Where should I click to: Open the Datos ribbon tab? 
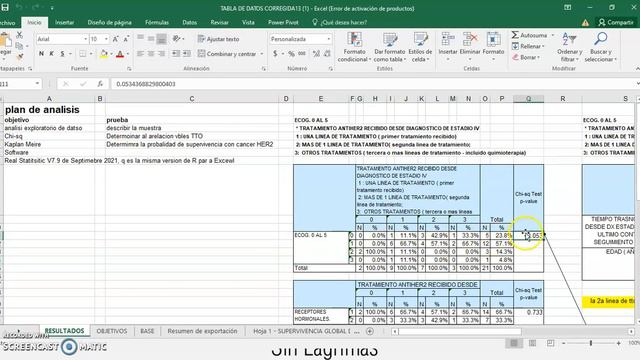pos(189,22)
